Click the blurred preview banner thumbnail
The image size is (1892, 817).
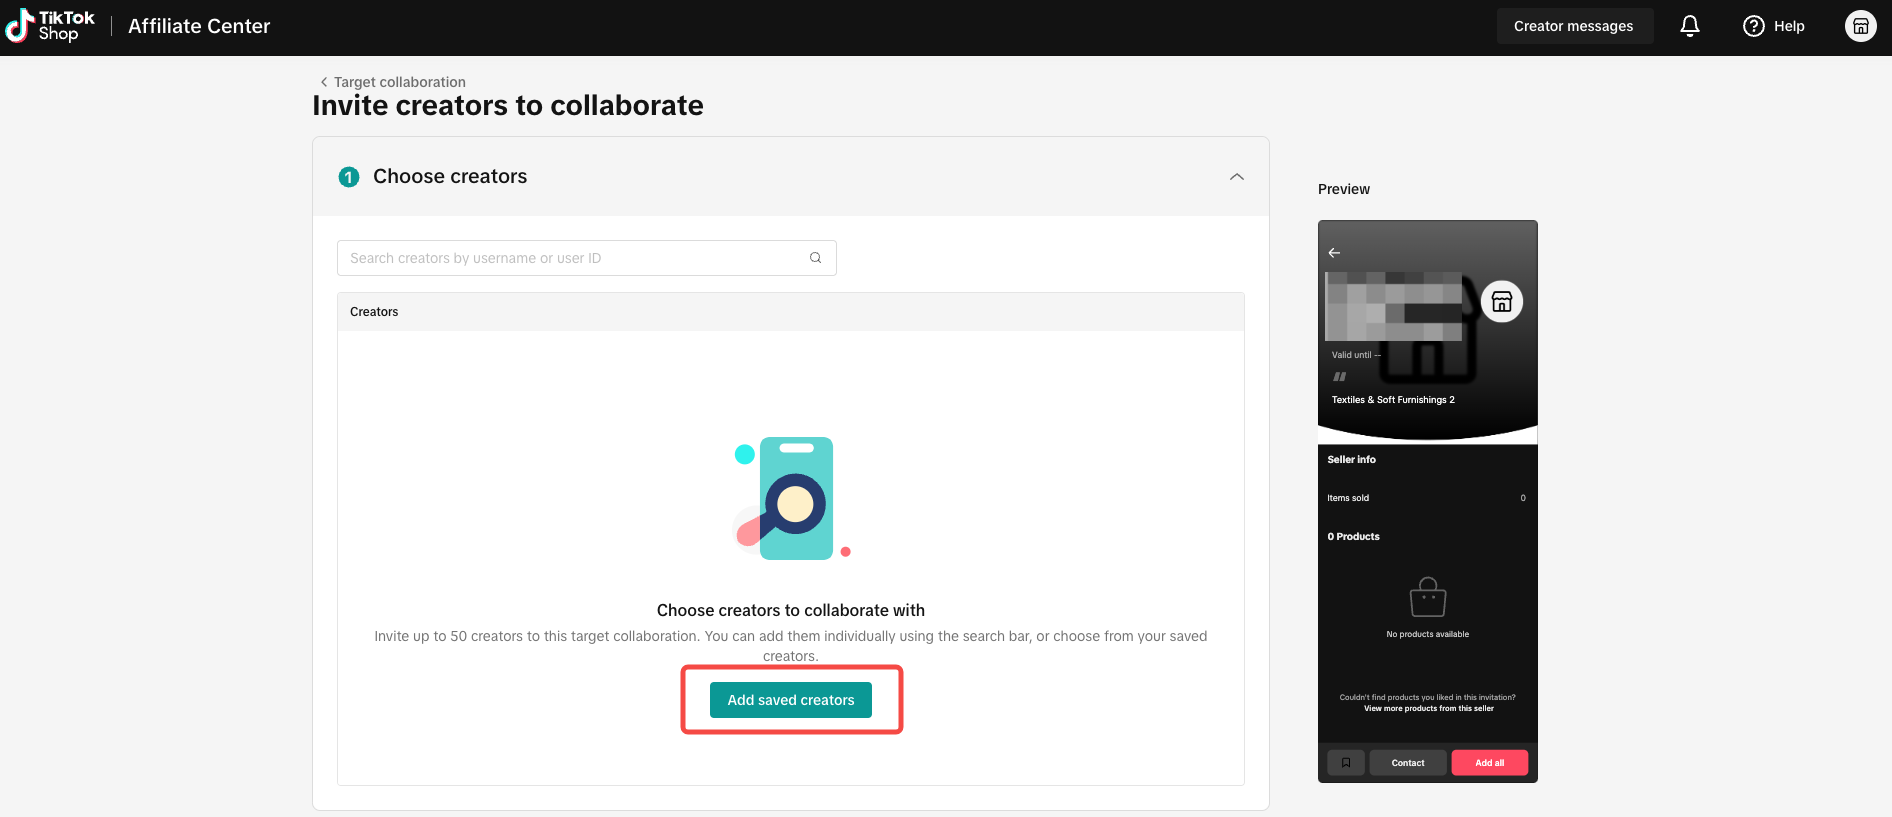(1394, 306)
